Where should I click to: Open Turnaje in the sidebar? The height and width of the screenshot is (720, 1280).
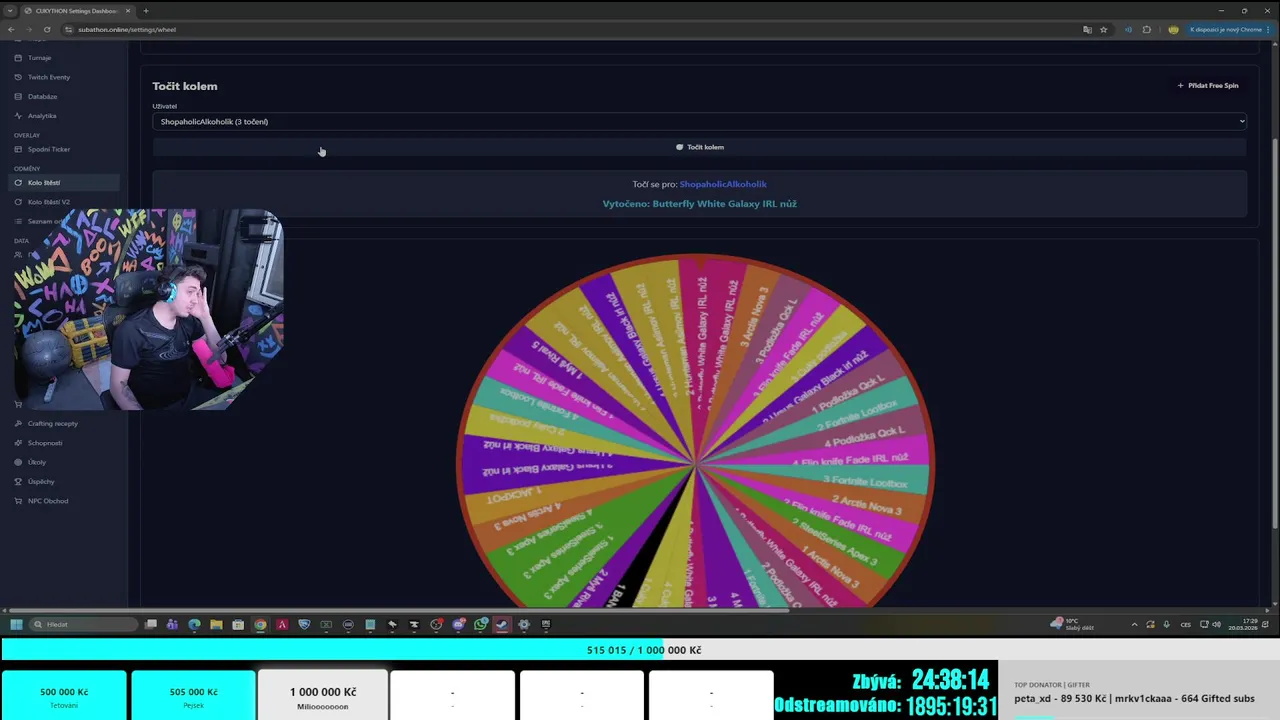39,58
